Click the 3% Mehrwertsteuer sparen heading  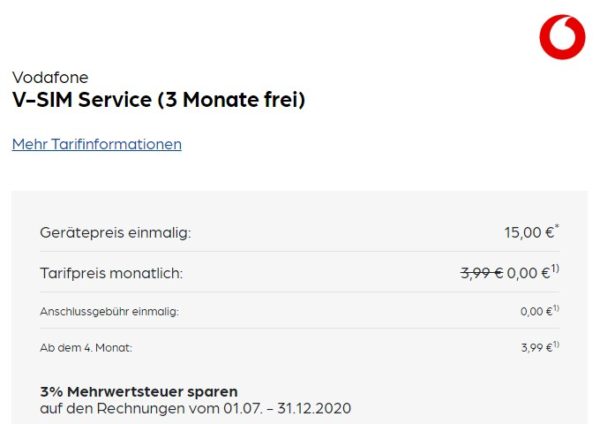point(139,391)
